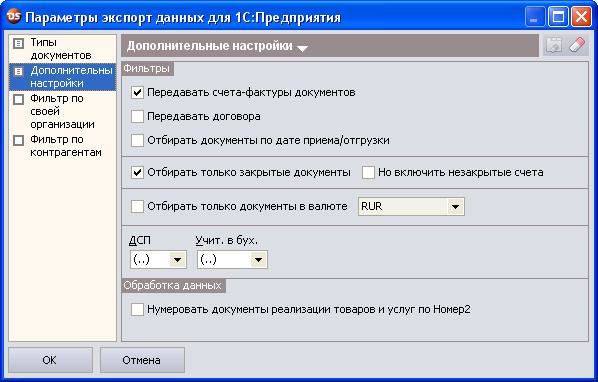Click the app logo in title bar
This screenshot has height=382, width=598.
point(14,16)
